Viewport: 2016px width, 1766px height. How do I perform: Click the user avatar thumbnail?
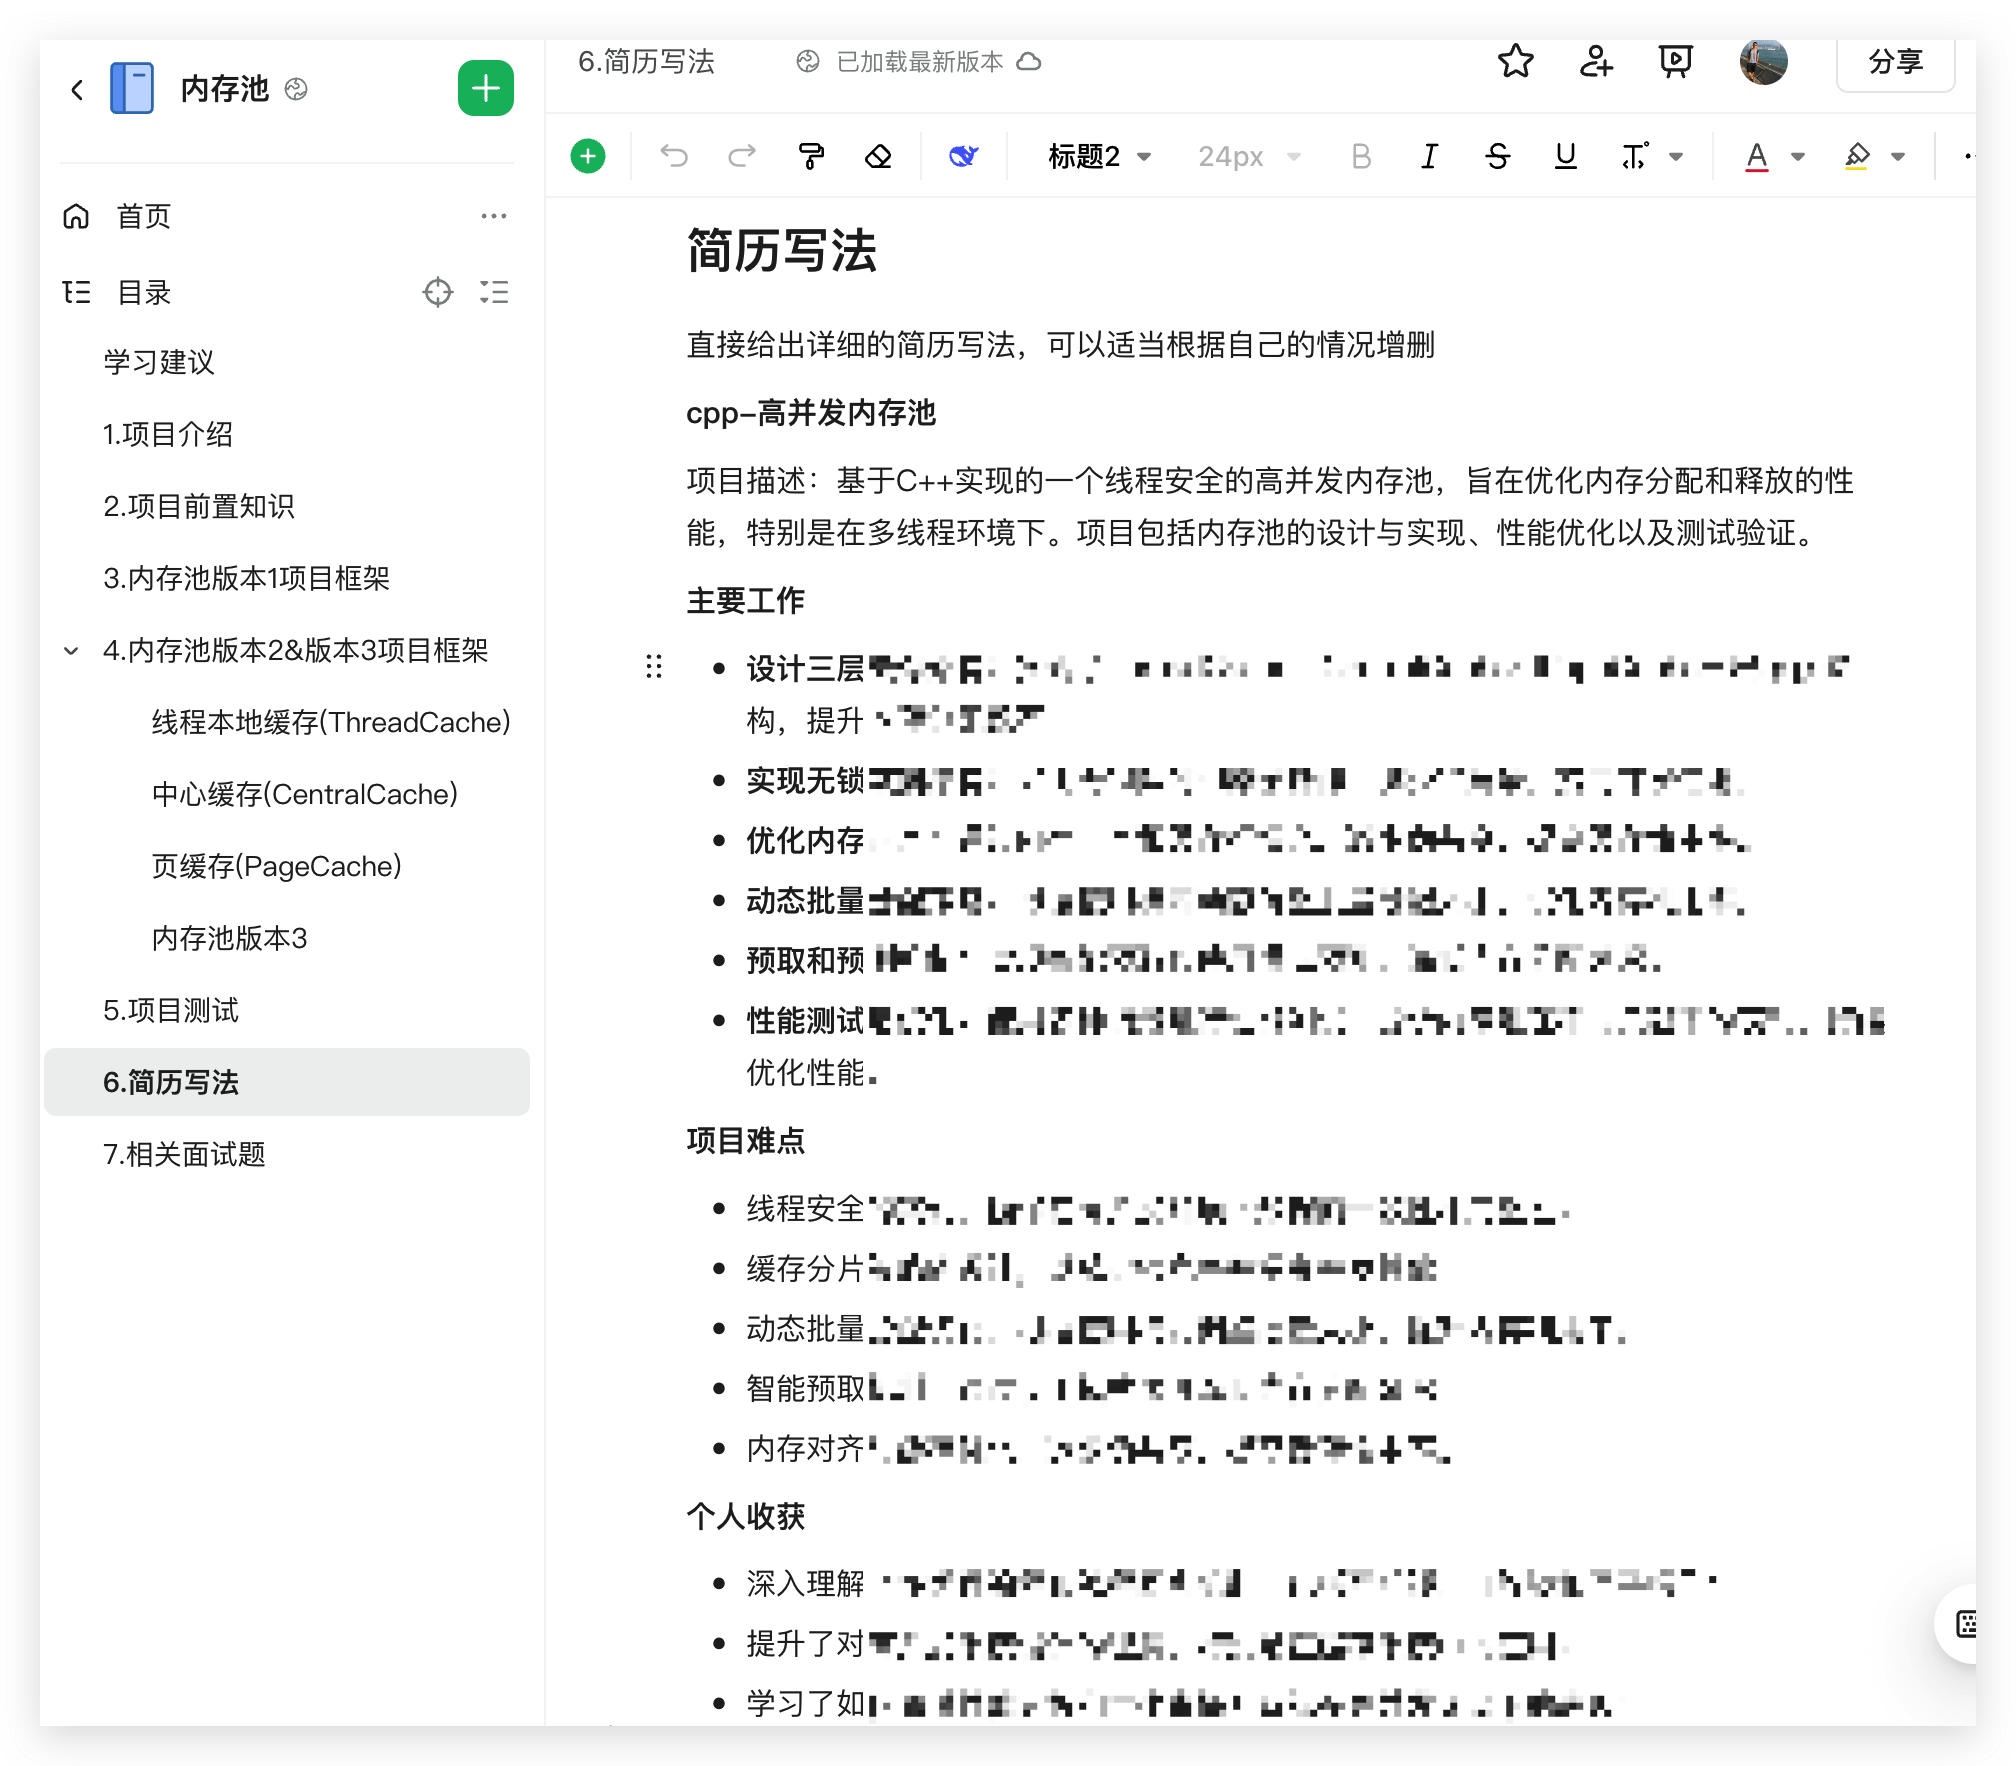[x=1763, y=62]
